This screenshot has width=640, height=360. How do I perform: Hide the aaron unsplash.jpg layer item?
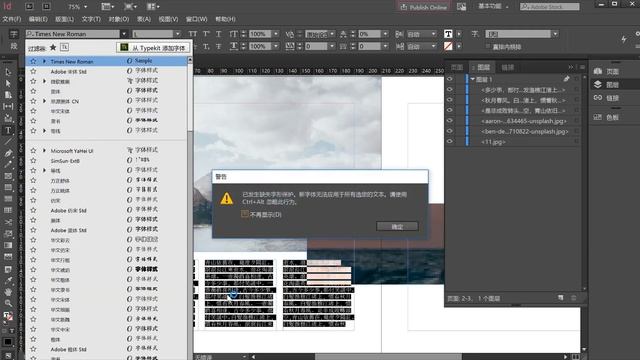click(x=450, y=121)
